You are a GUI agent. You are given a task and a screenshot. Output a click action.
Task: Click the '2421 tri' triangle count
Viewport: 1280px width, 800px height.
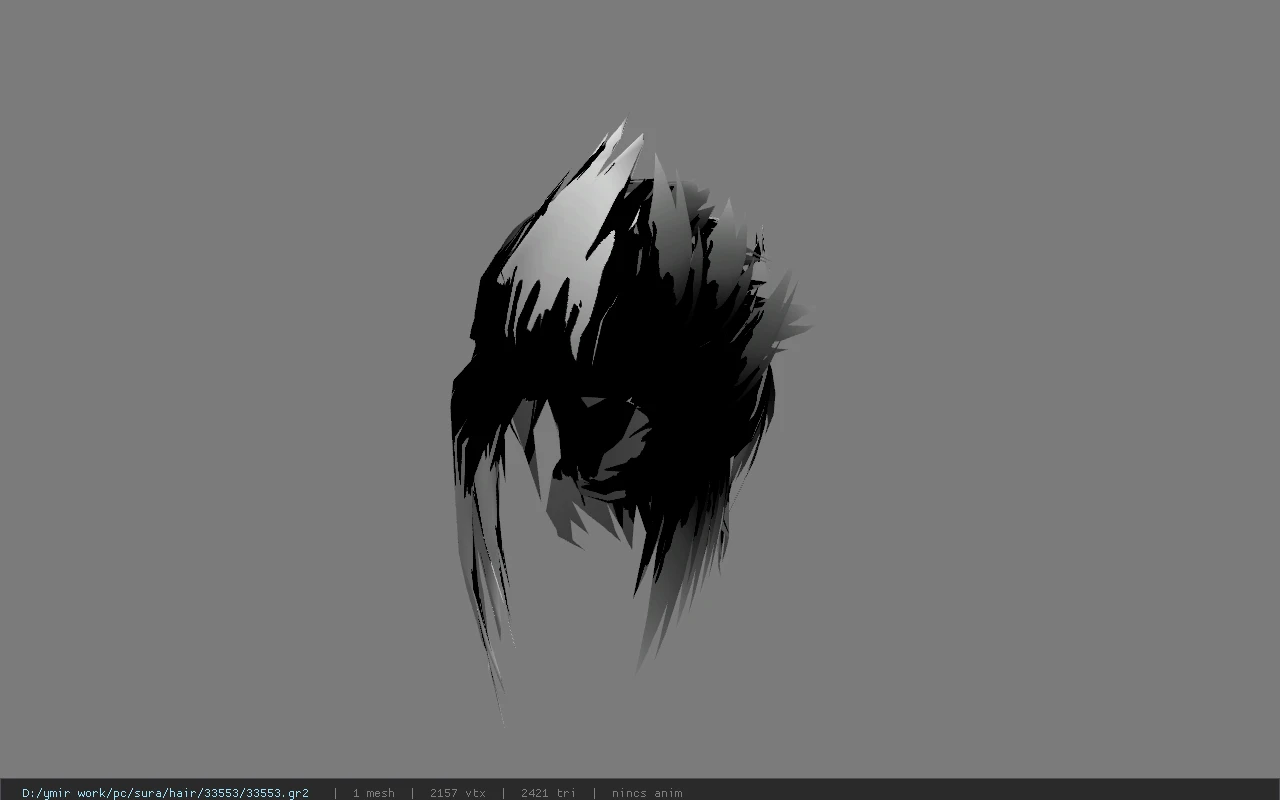[548, 793]
